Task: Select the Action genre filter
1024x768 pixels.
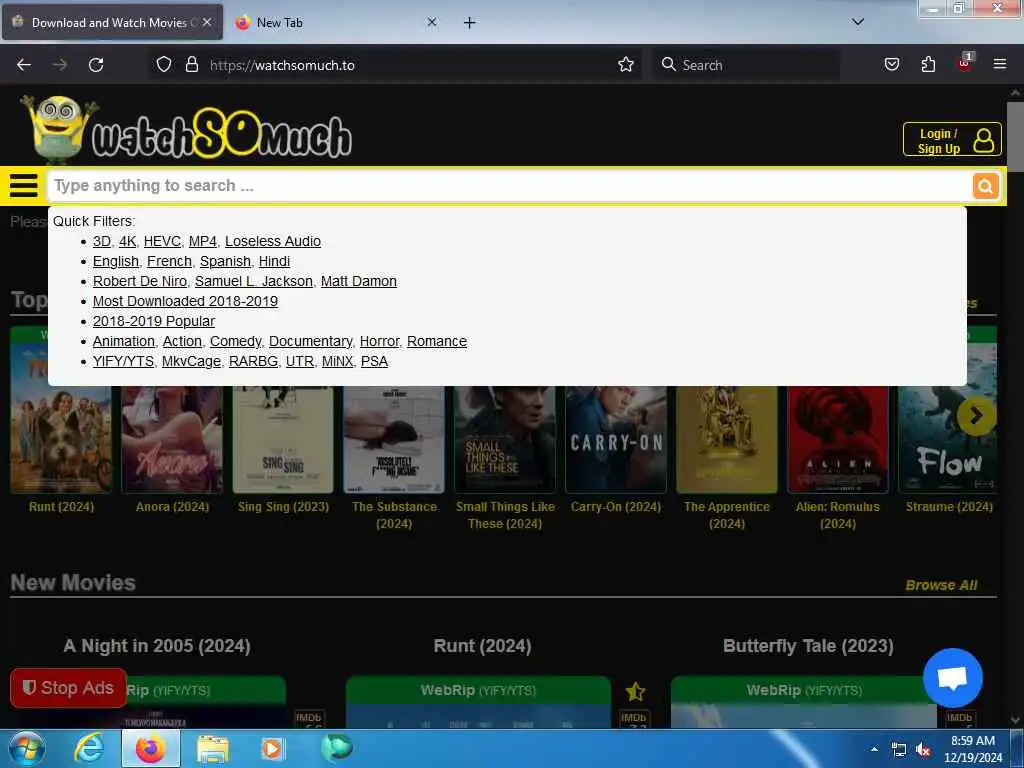Action: pyautogui.click(x=182, y=341)
